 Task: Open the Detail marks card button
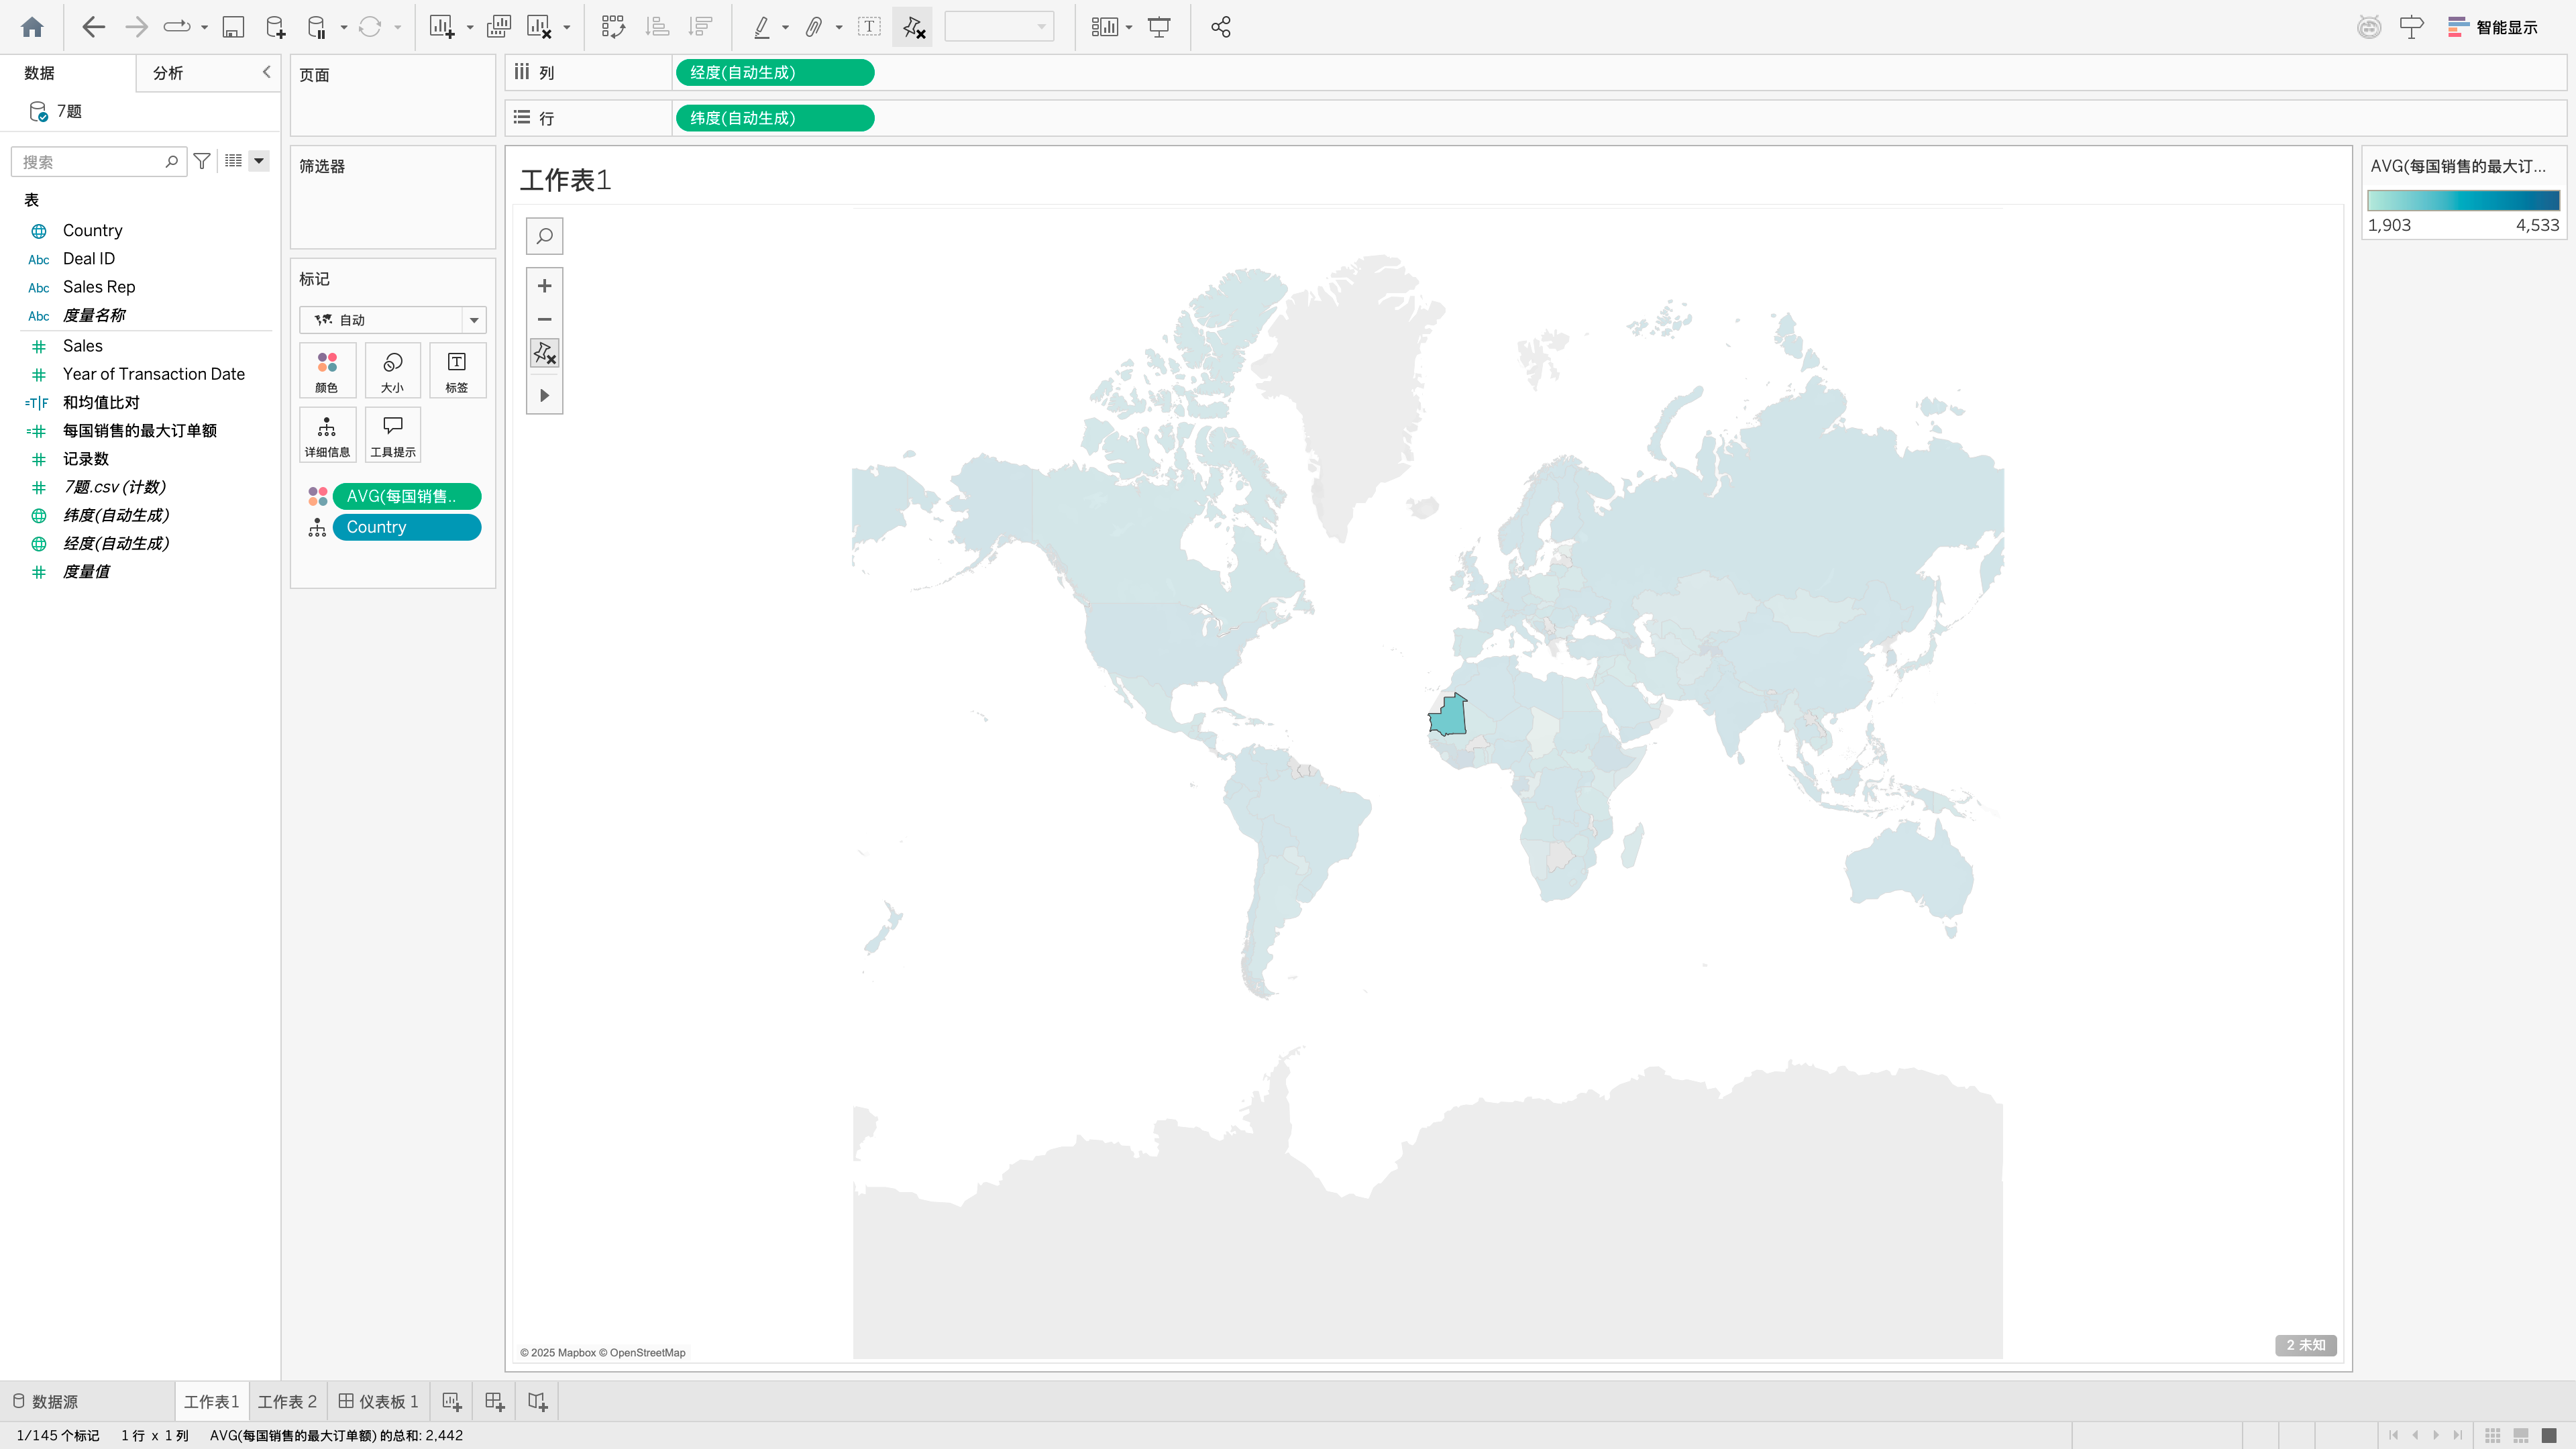[x=327, y=435]
